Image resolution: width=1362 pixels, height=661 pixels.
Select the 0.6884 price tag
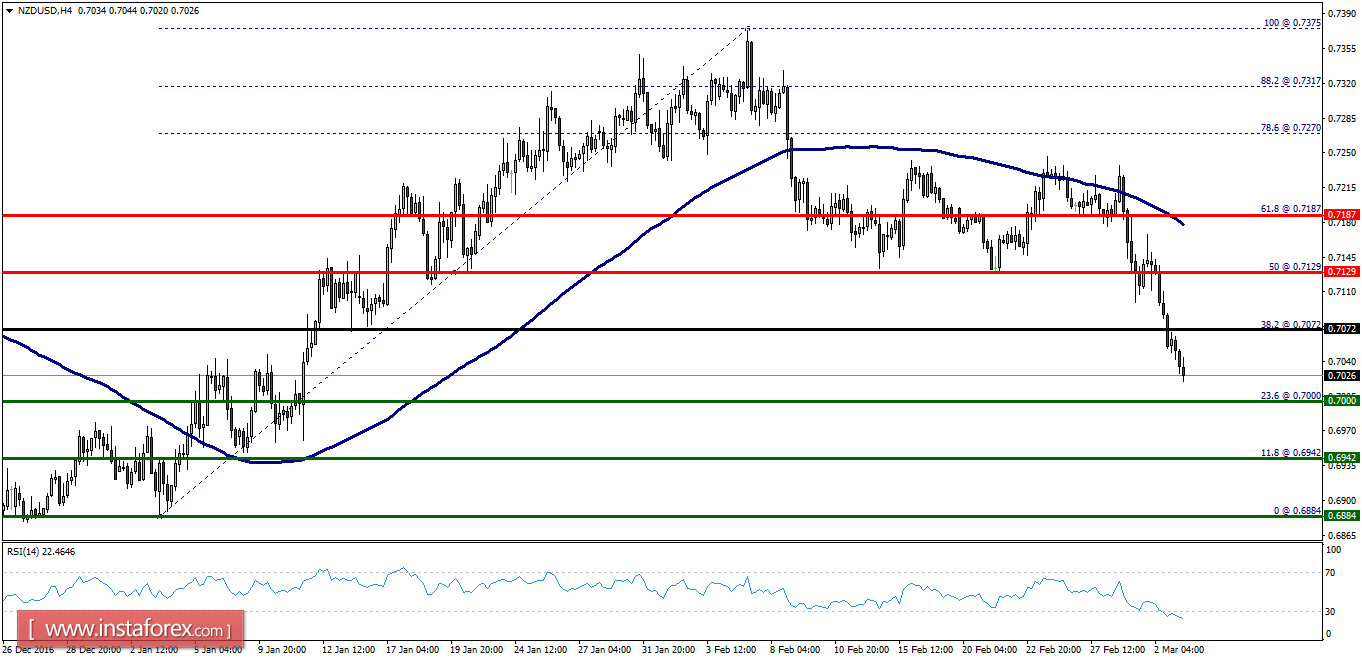[1340, 516]
